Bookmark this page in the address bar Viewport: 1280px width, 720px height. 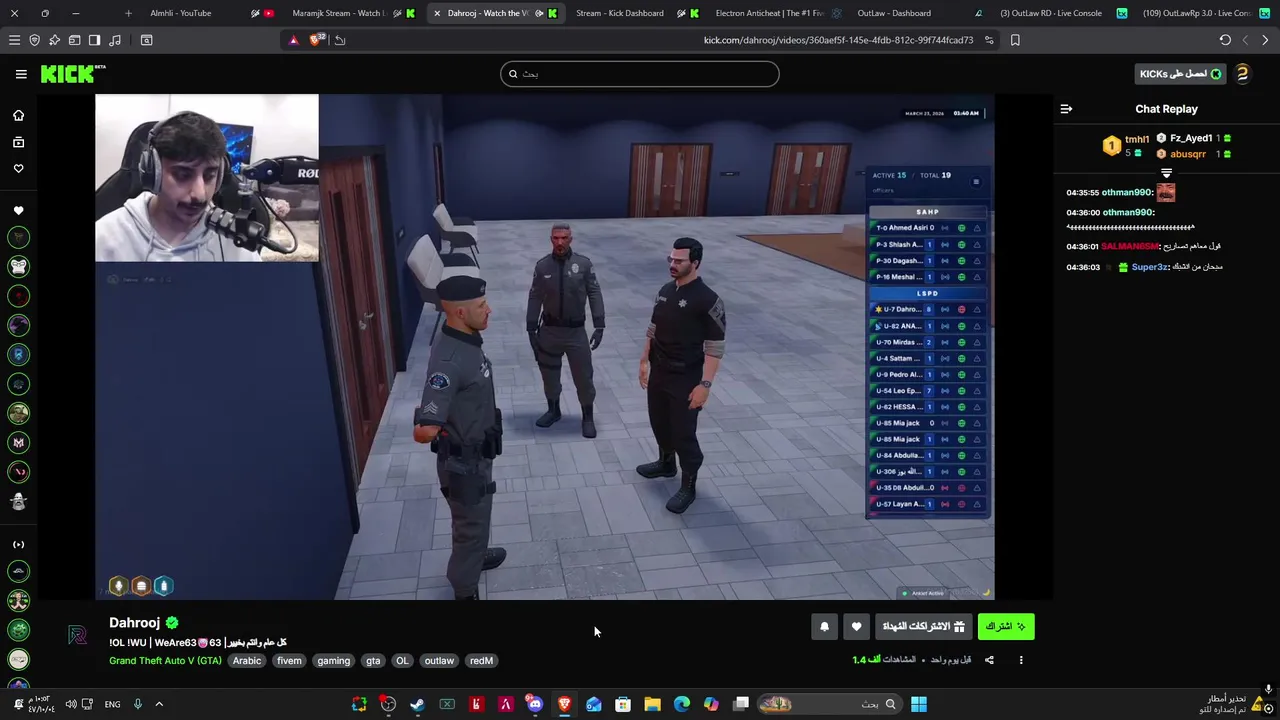pos(1015,40)
